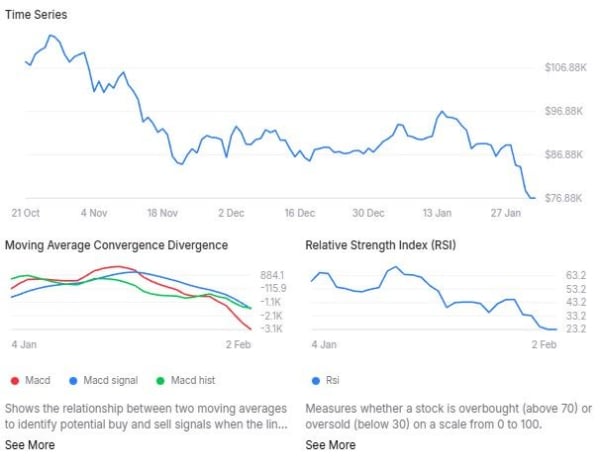Viewport: 600px width, 470px height.
Task: Click the Time Series heading
Action: tap(38, 15)
